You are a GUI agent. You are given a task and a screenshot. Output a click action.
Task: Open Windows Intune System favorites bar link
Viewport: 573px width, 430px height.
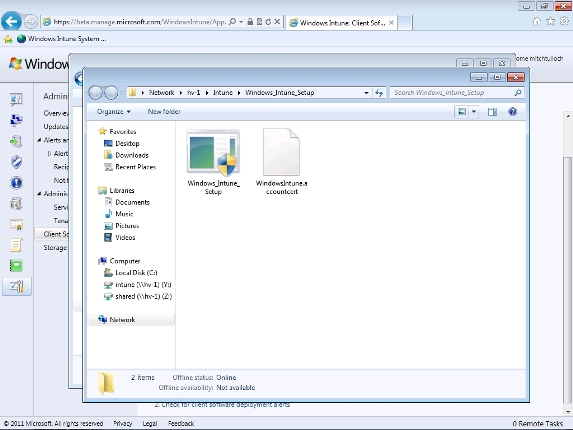pyautogui.click(x=62, y=39)
